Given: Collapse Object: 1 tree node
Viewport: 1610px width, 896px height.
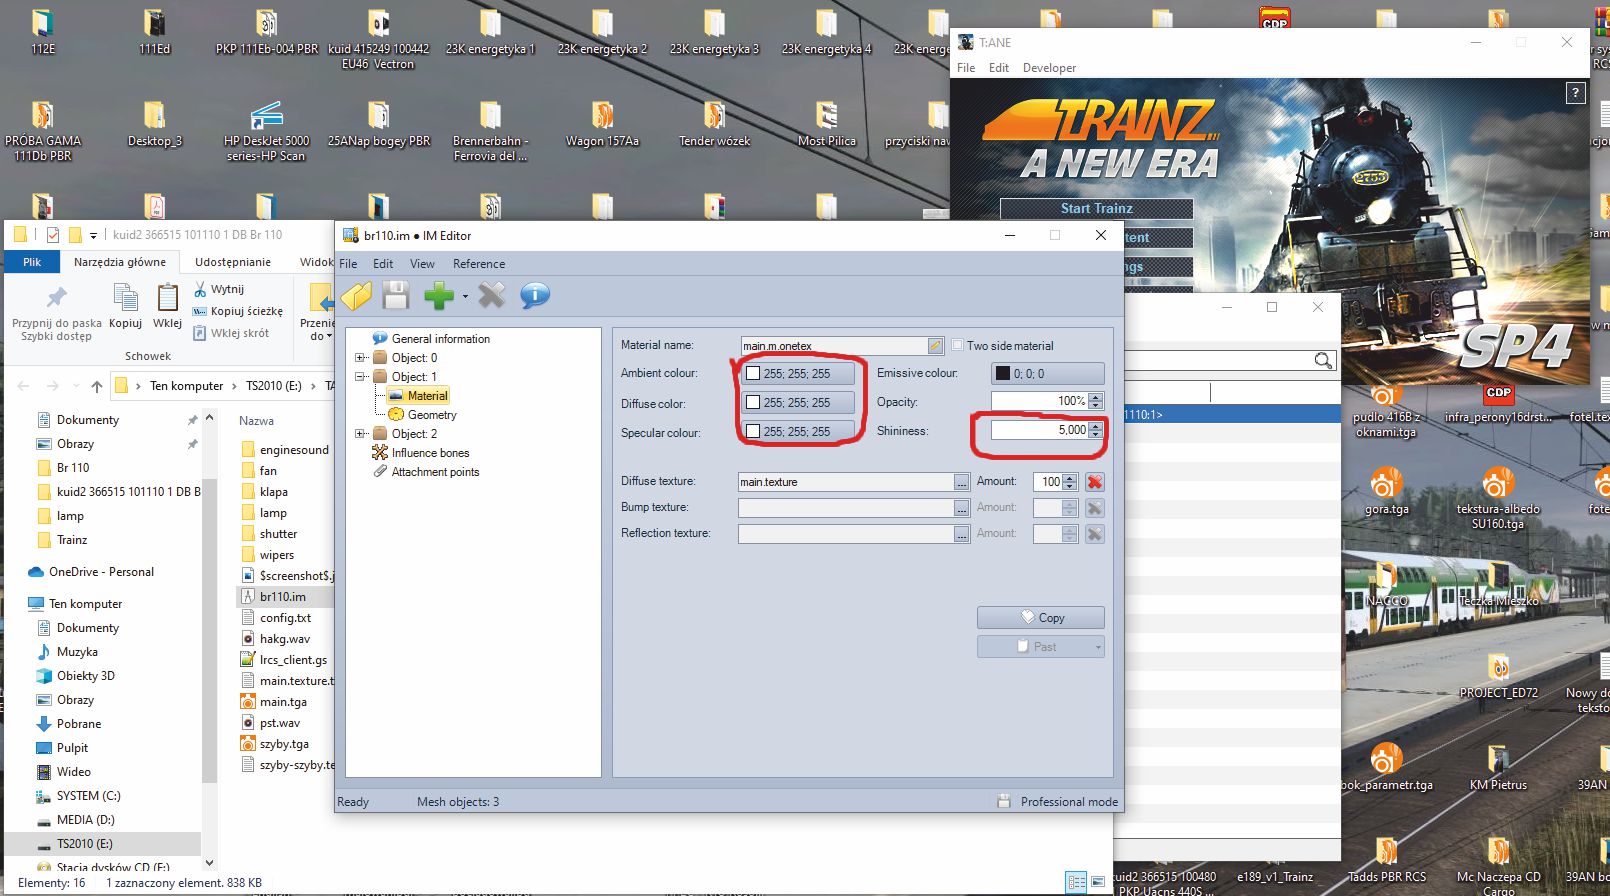Looking at the screenshot, I should coord(361,377).
